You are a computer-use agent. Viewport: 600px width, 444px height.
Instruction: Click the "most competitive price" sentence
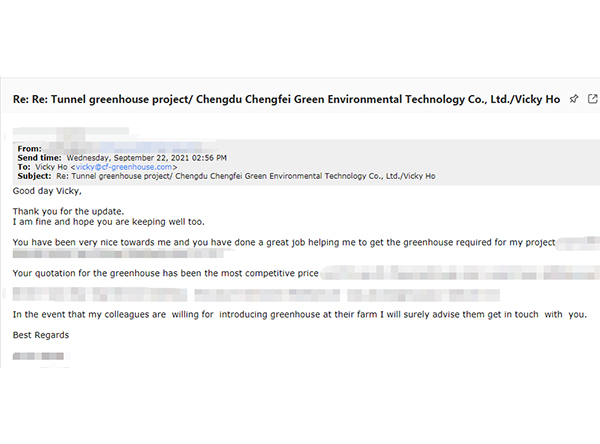tap(165, 273)
